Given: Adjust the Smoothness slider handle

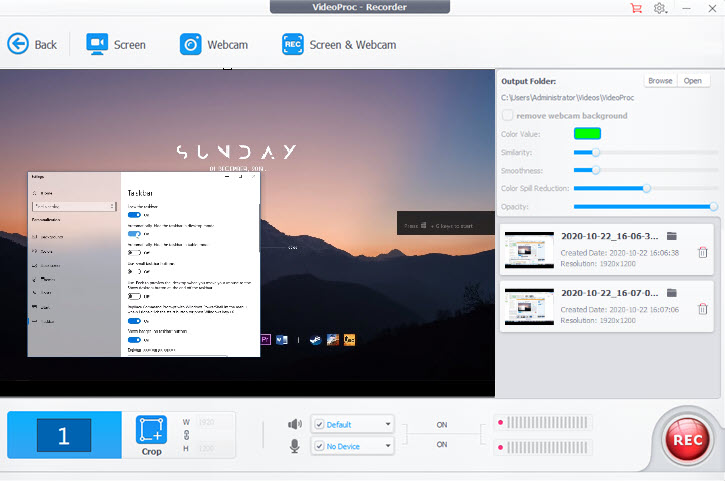Looking at the screenshot, I should pyautogui.click(x=596, y=170).
